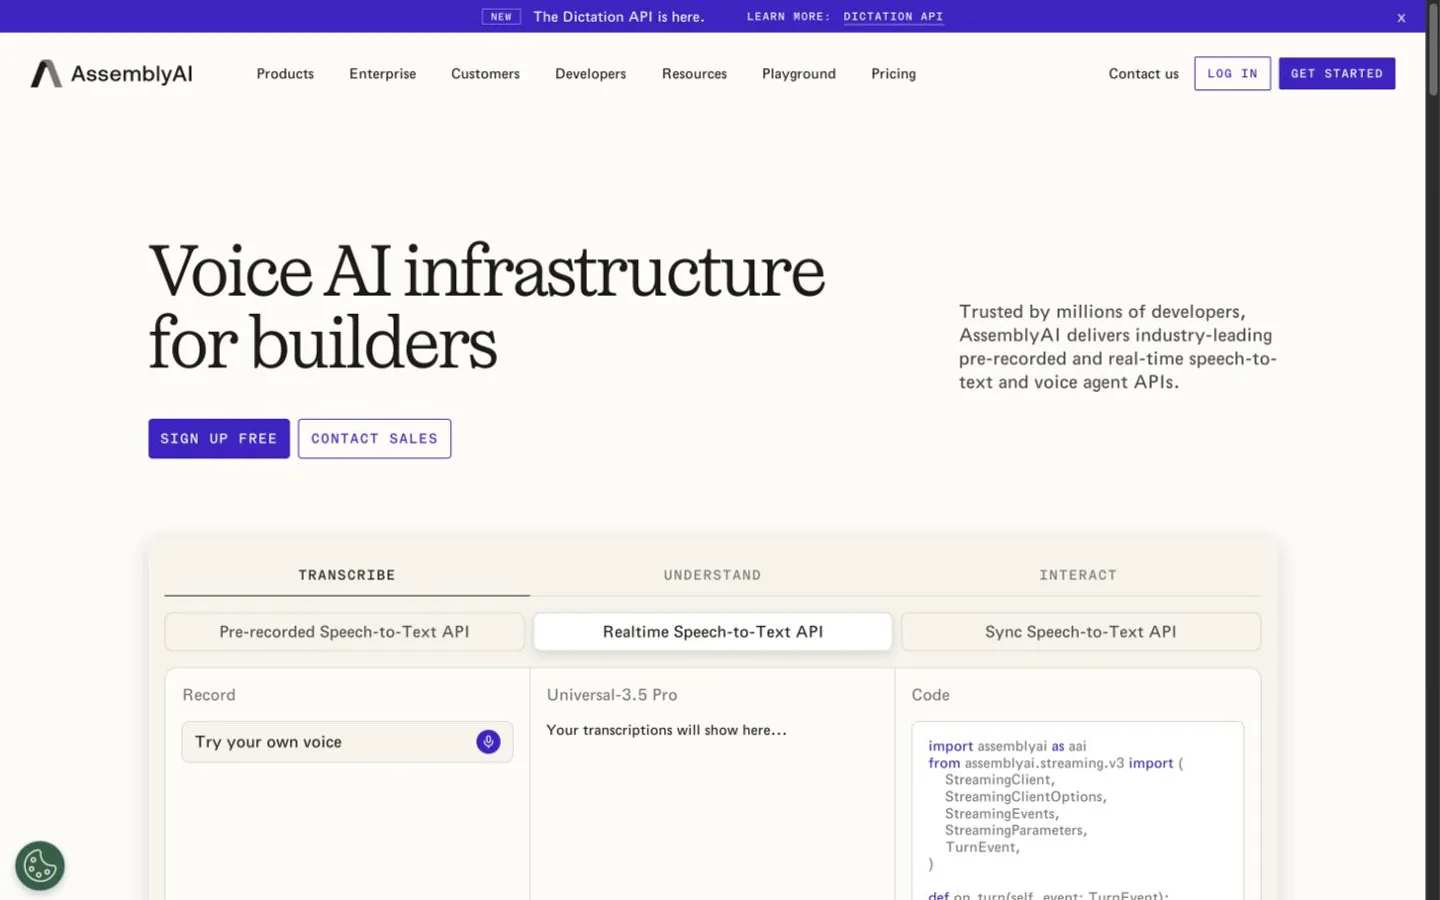The width and height of the screenshot is (1440, 900).
Task: Open the Enterprise menu item
Action: [382, 74]
